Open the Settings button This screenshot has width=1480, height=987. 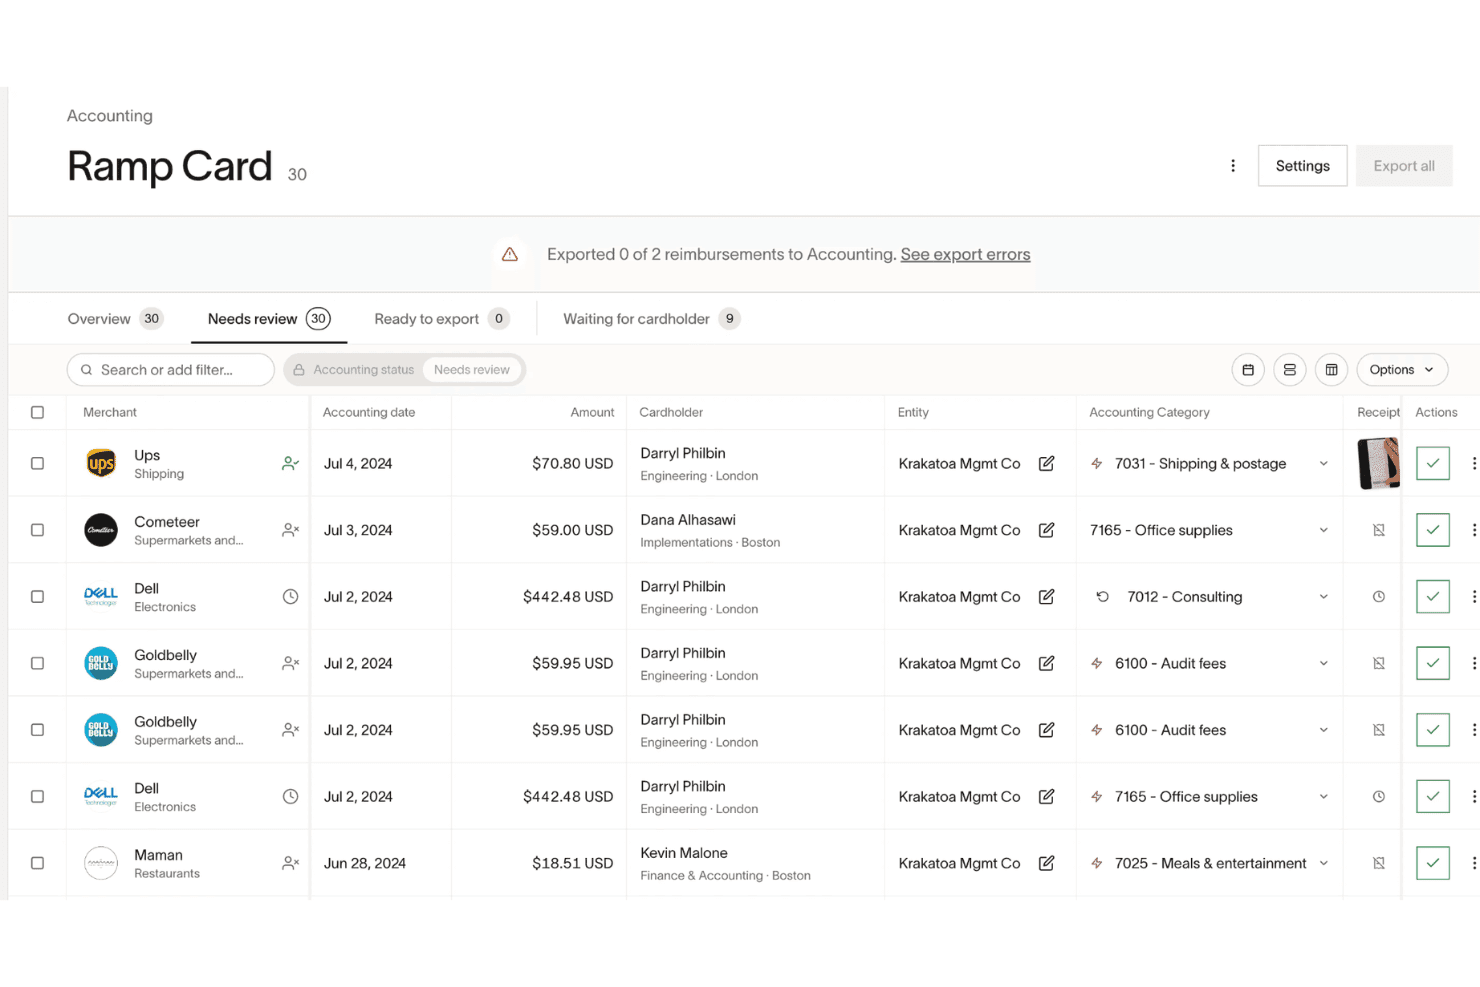[1302, 166]
